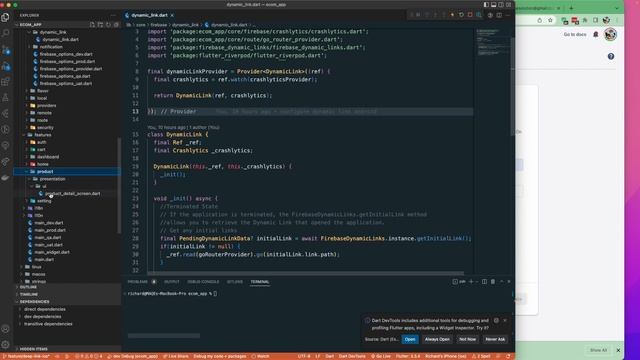Click the Never Ask button
640x360 pixels.
(x=495, y=339)
